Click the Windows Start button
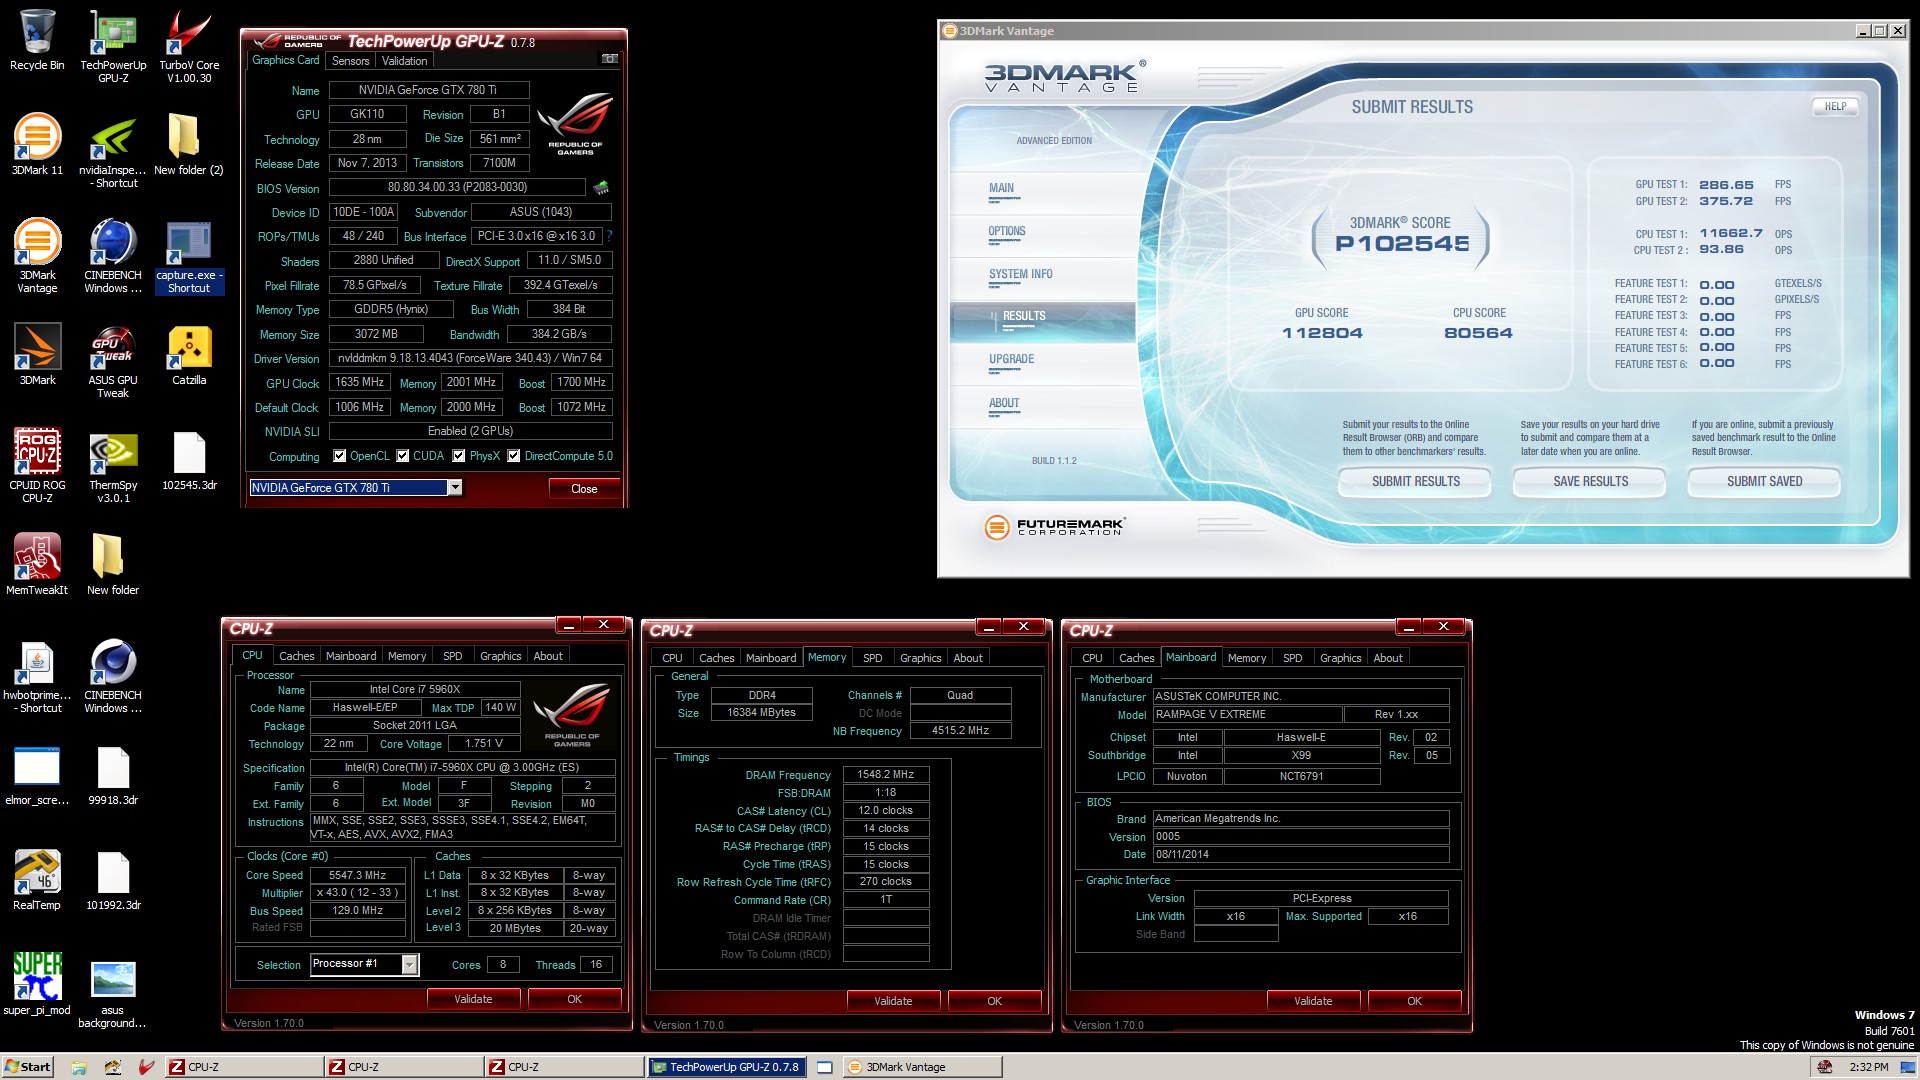 click(x=27, y=1067)
